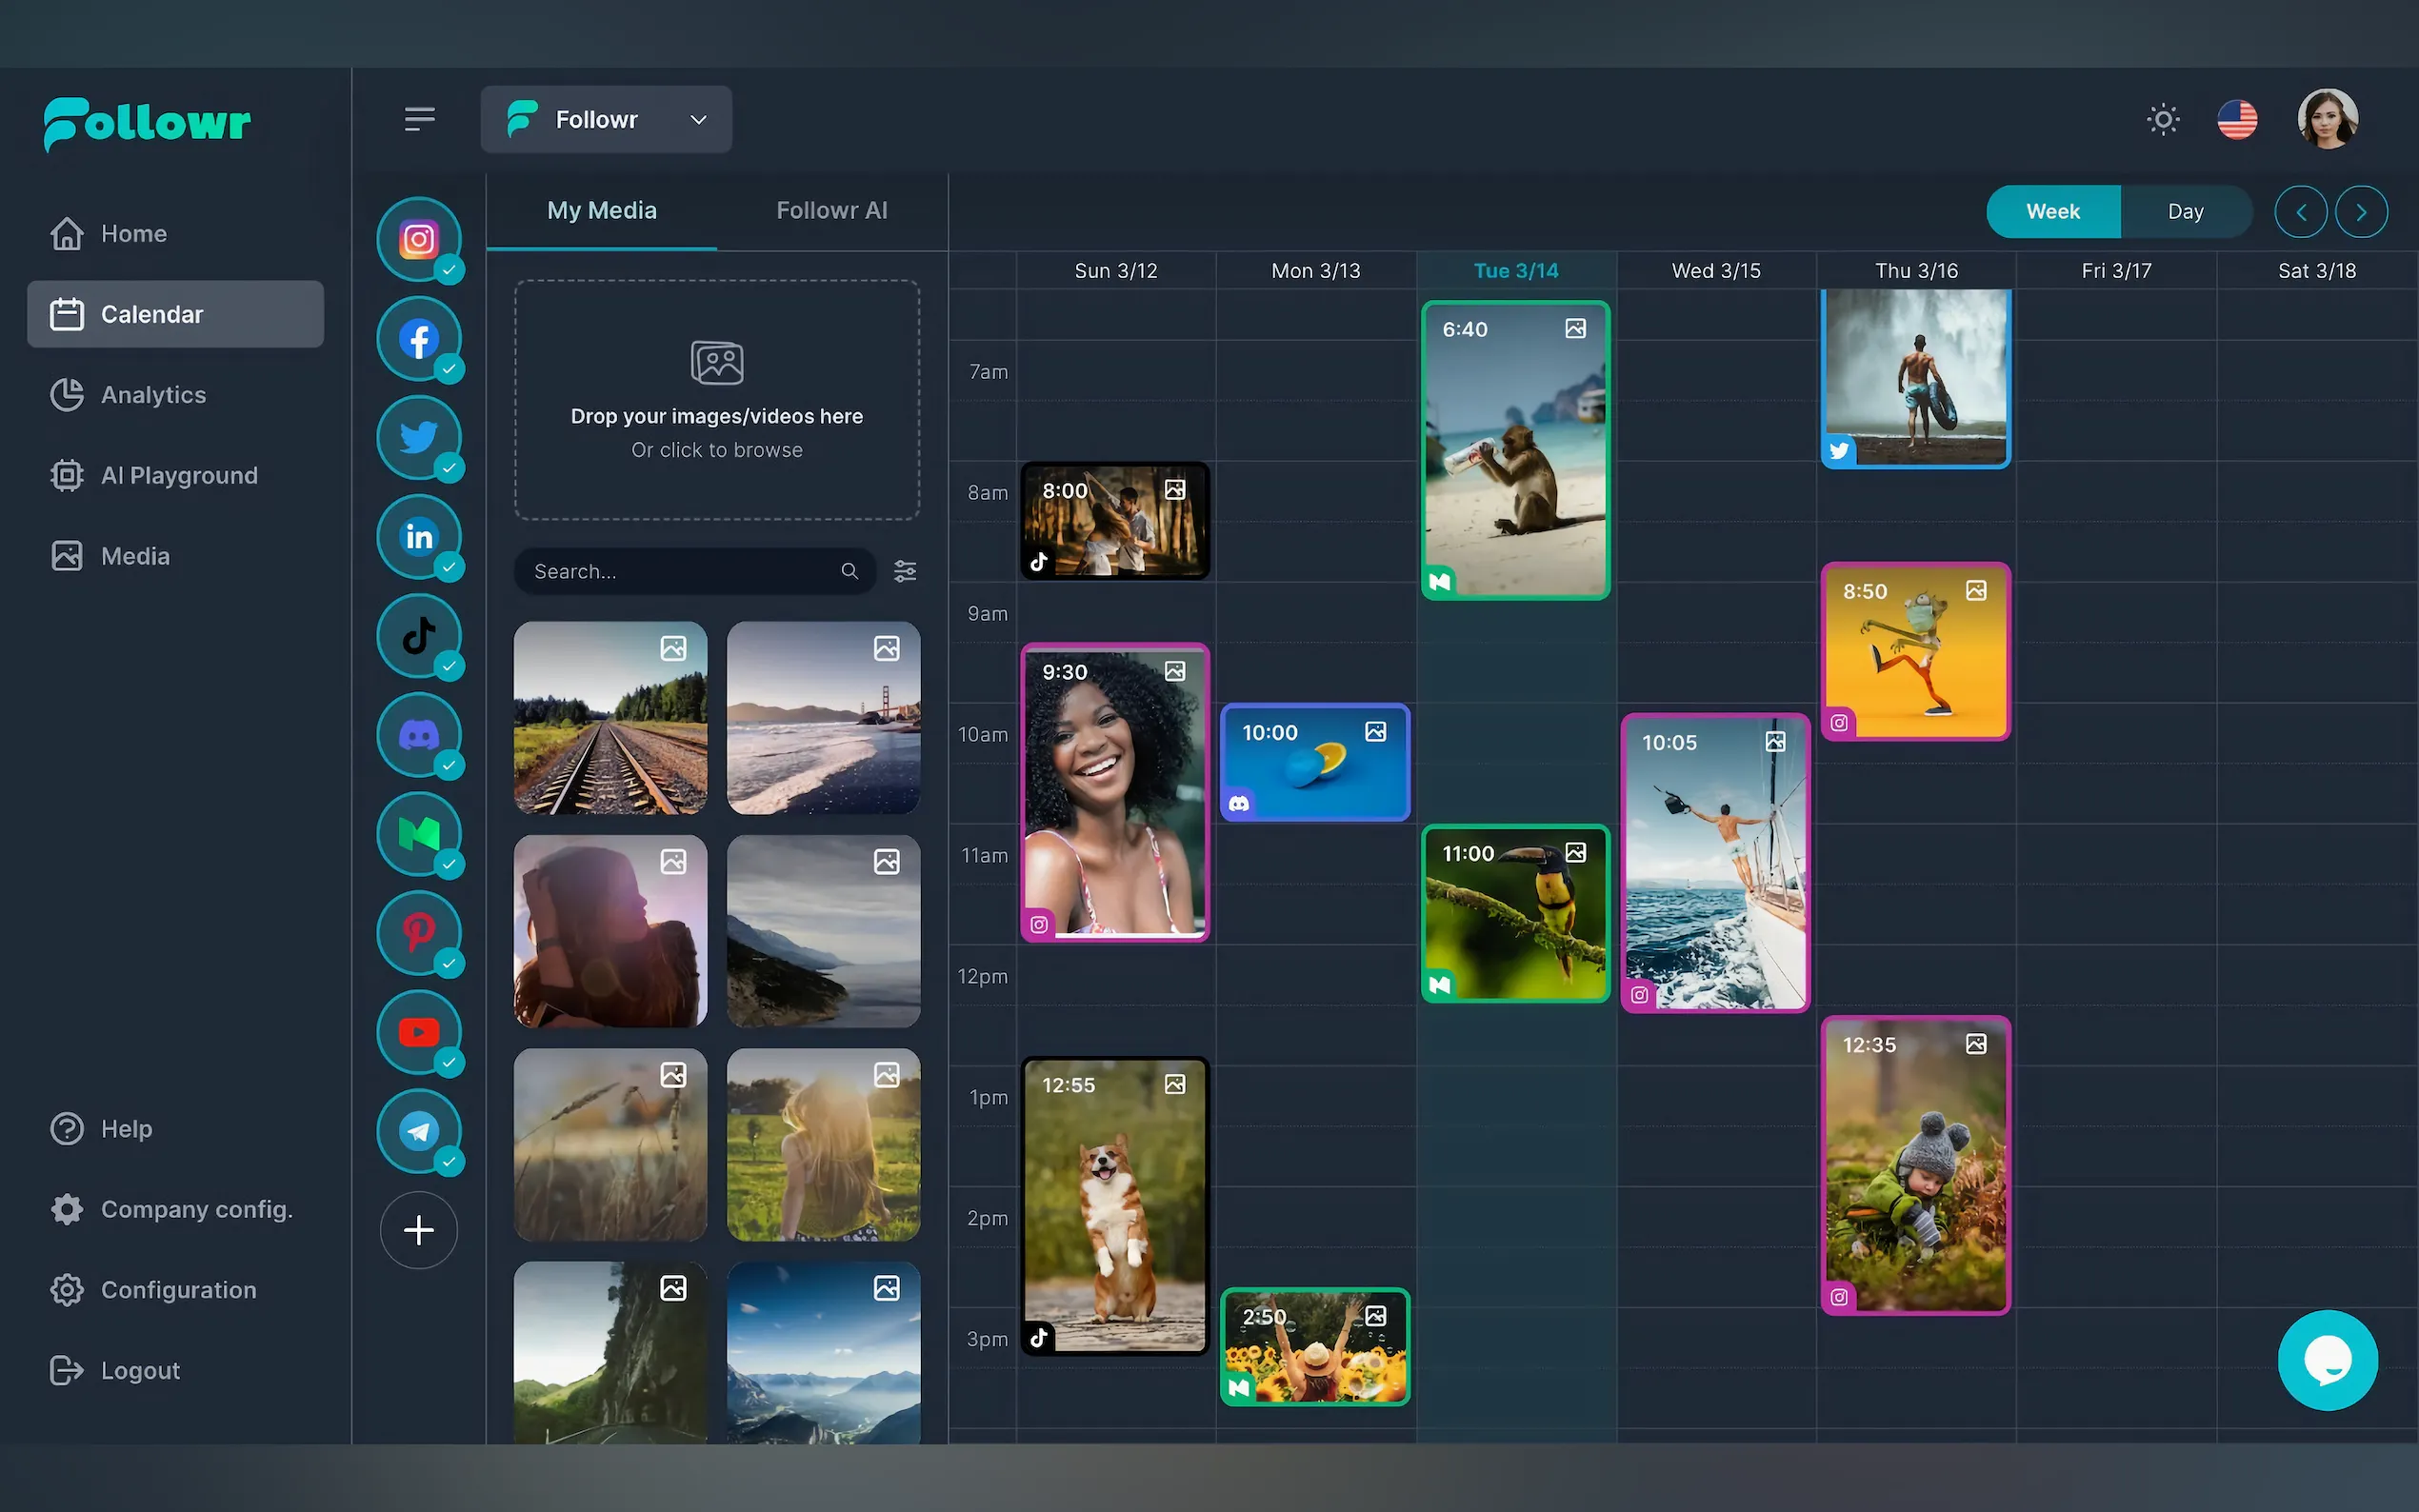2419x1512 pixels.
Task: Go to next week arrow
Action: [x=2361, y=212]
